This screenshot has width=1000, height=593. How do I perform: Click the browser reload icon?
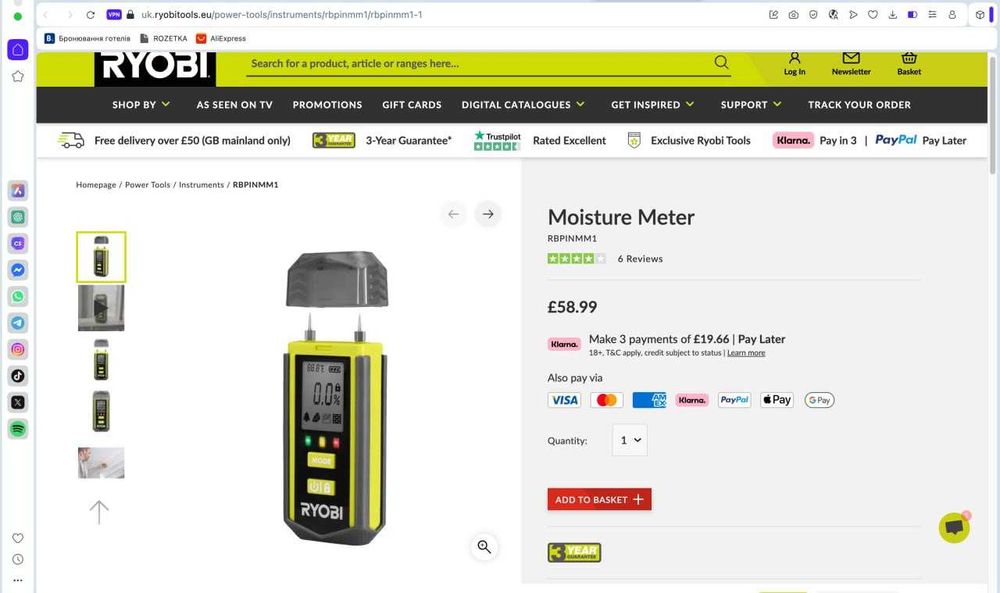(91, 15)
